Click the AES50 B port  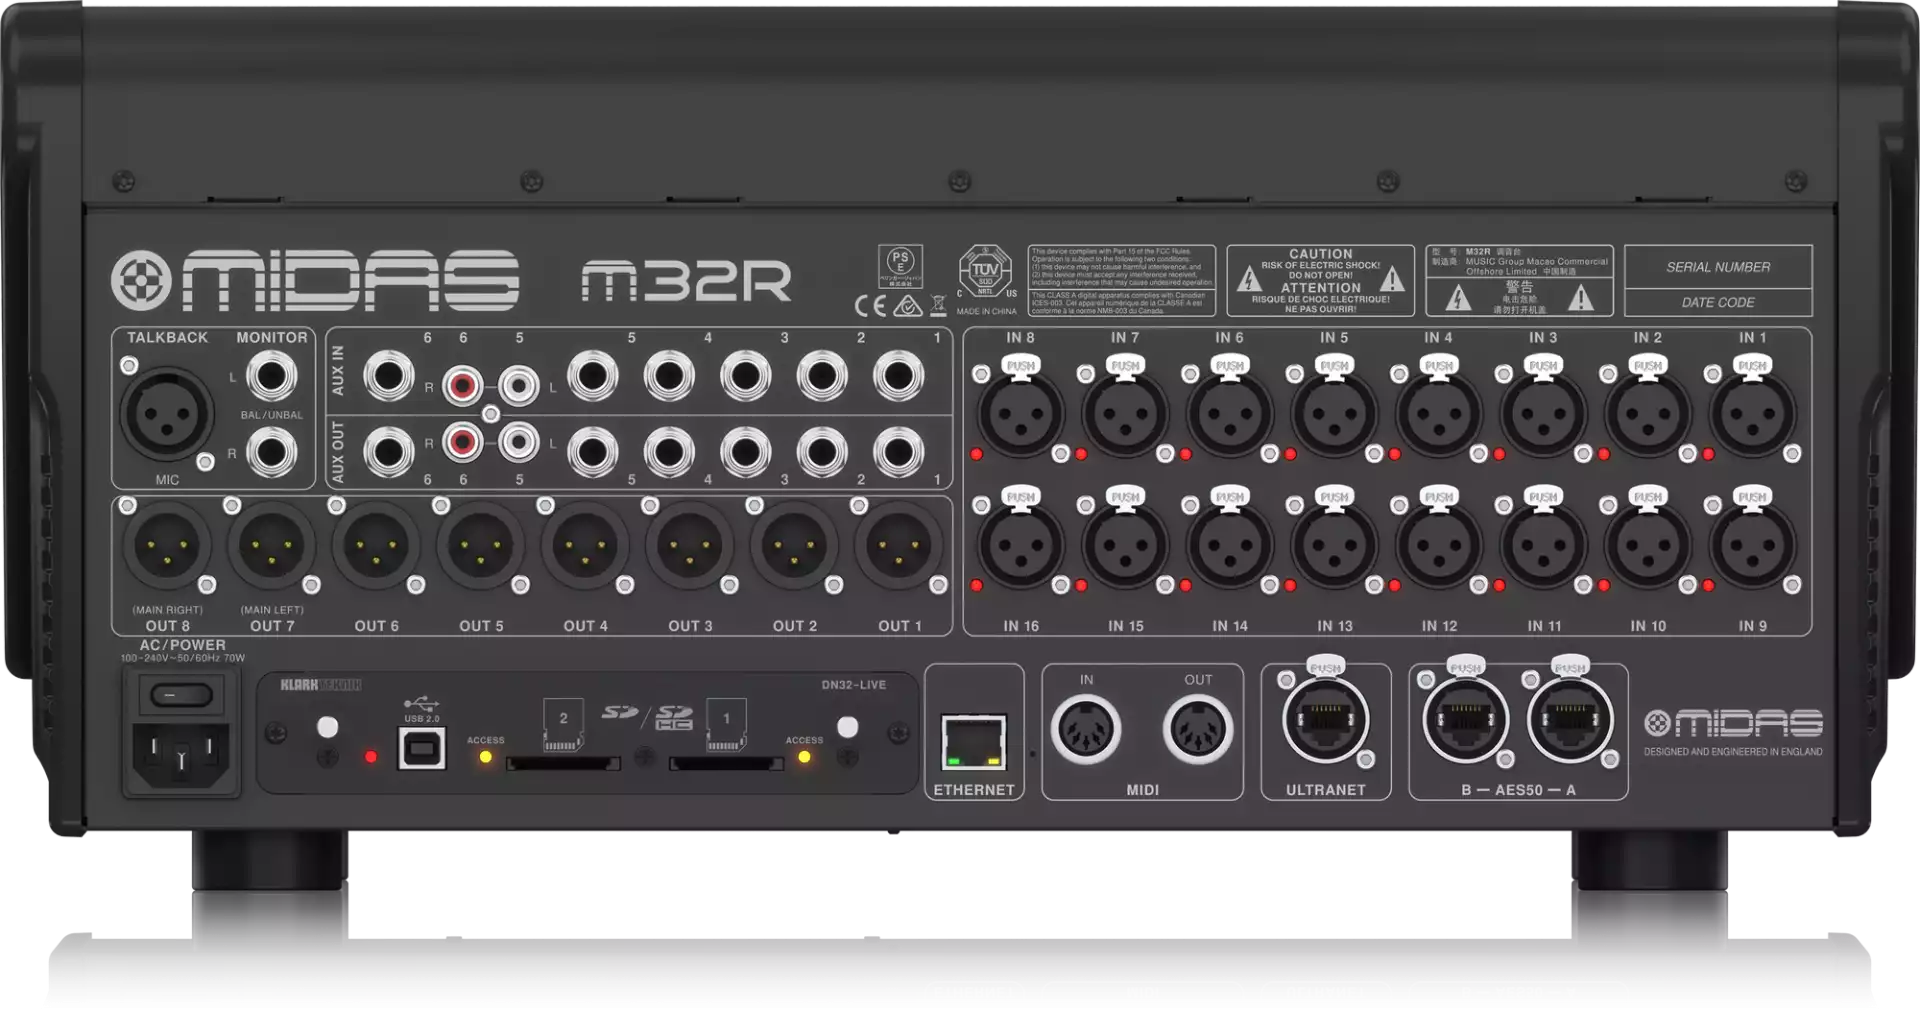pos(1466,719)
